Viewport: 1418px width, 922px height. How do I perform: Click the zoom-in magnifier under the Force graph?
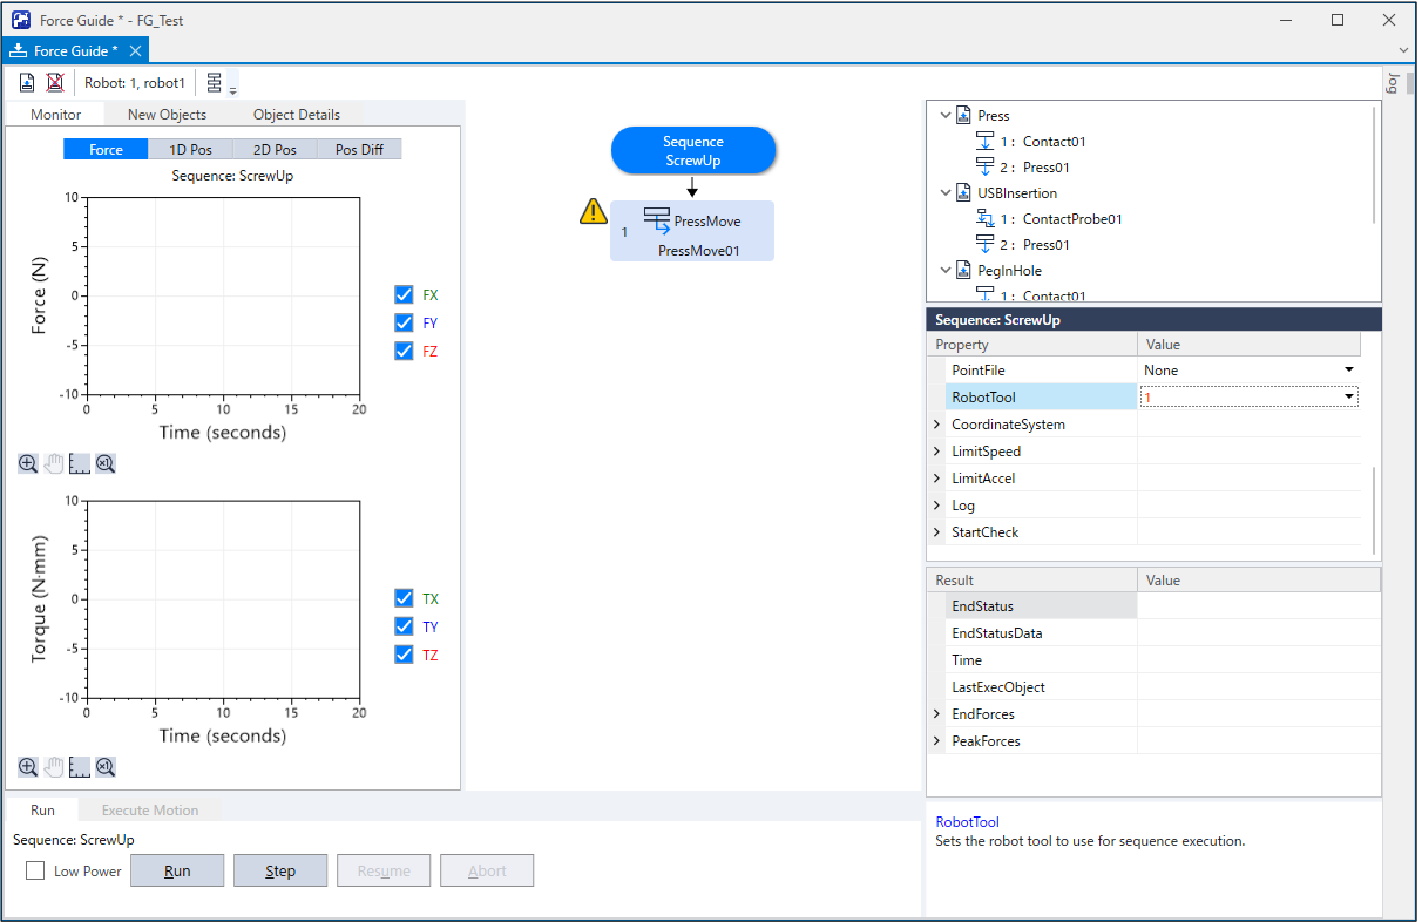[x=28, y=464]
